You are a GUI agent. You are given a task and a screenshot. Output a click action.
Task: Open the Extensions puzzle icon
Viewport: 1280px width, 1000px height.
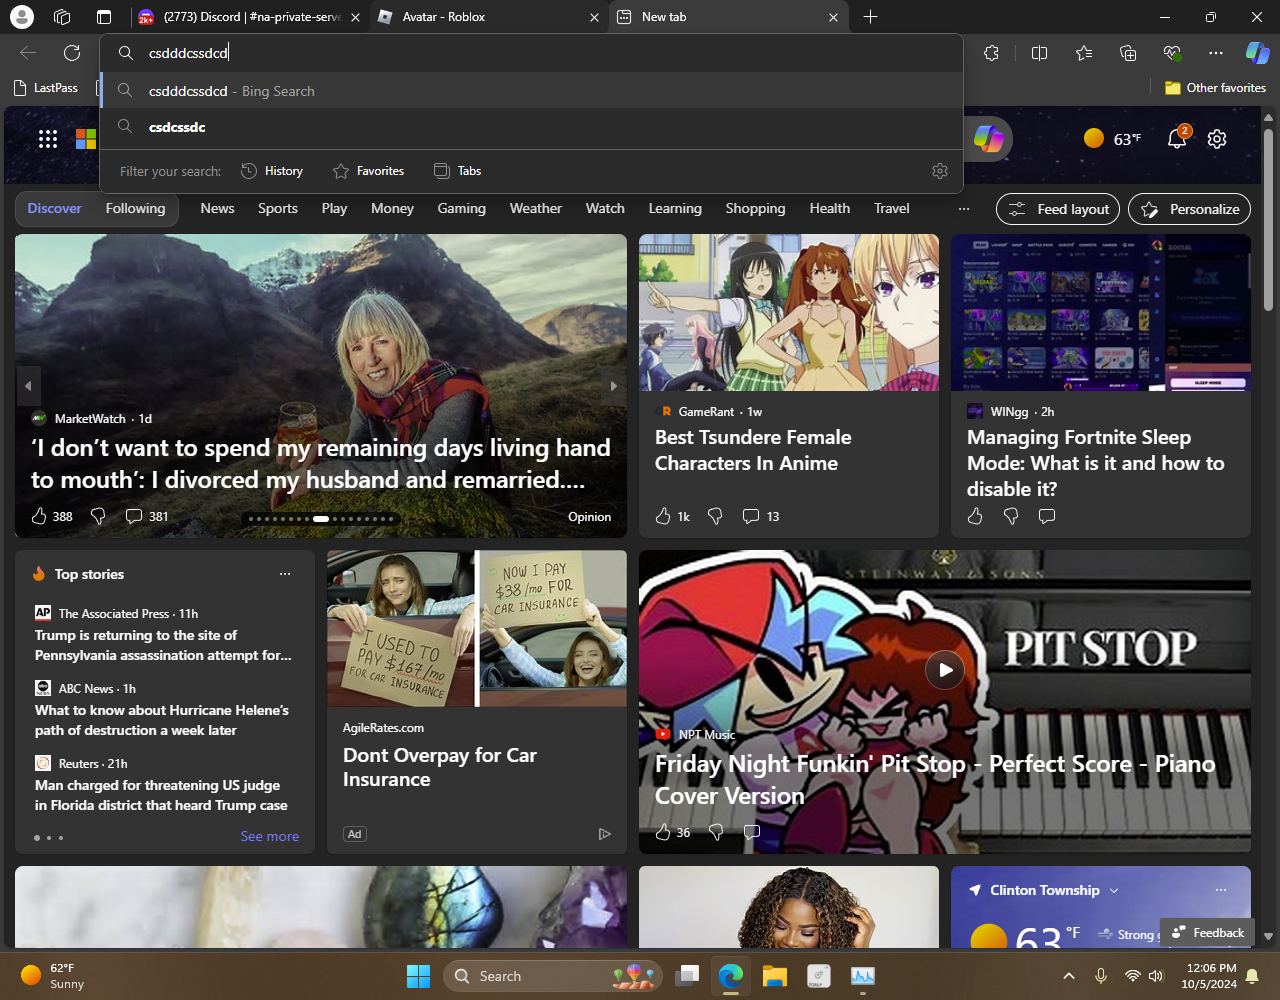[x=991, y=53]
